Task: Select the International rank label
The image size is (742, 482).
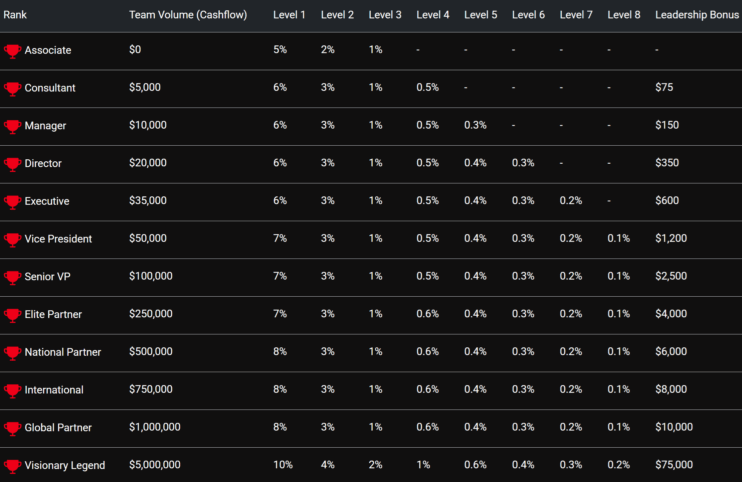Action: point(54,390)
